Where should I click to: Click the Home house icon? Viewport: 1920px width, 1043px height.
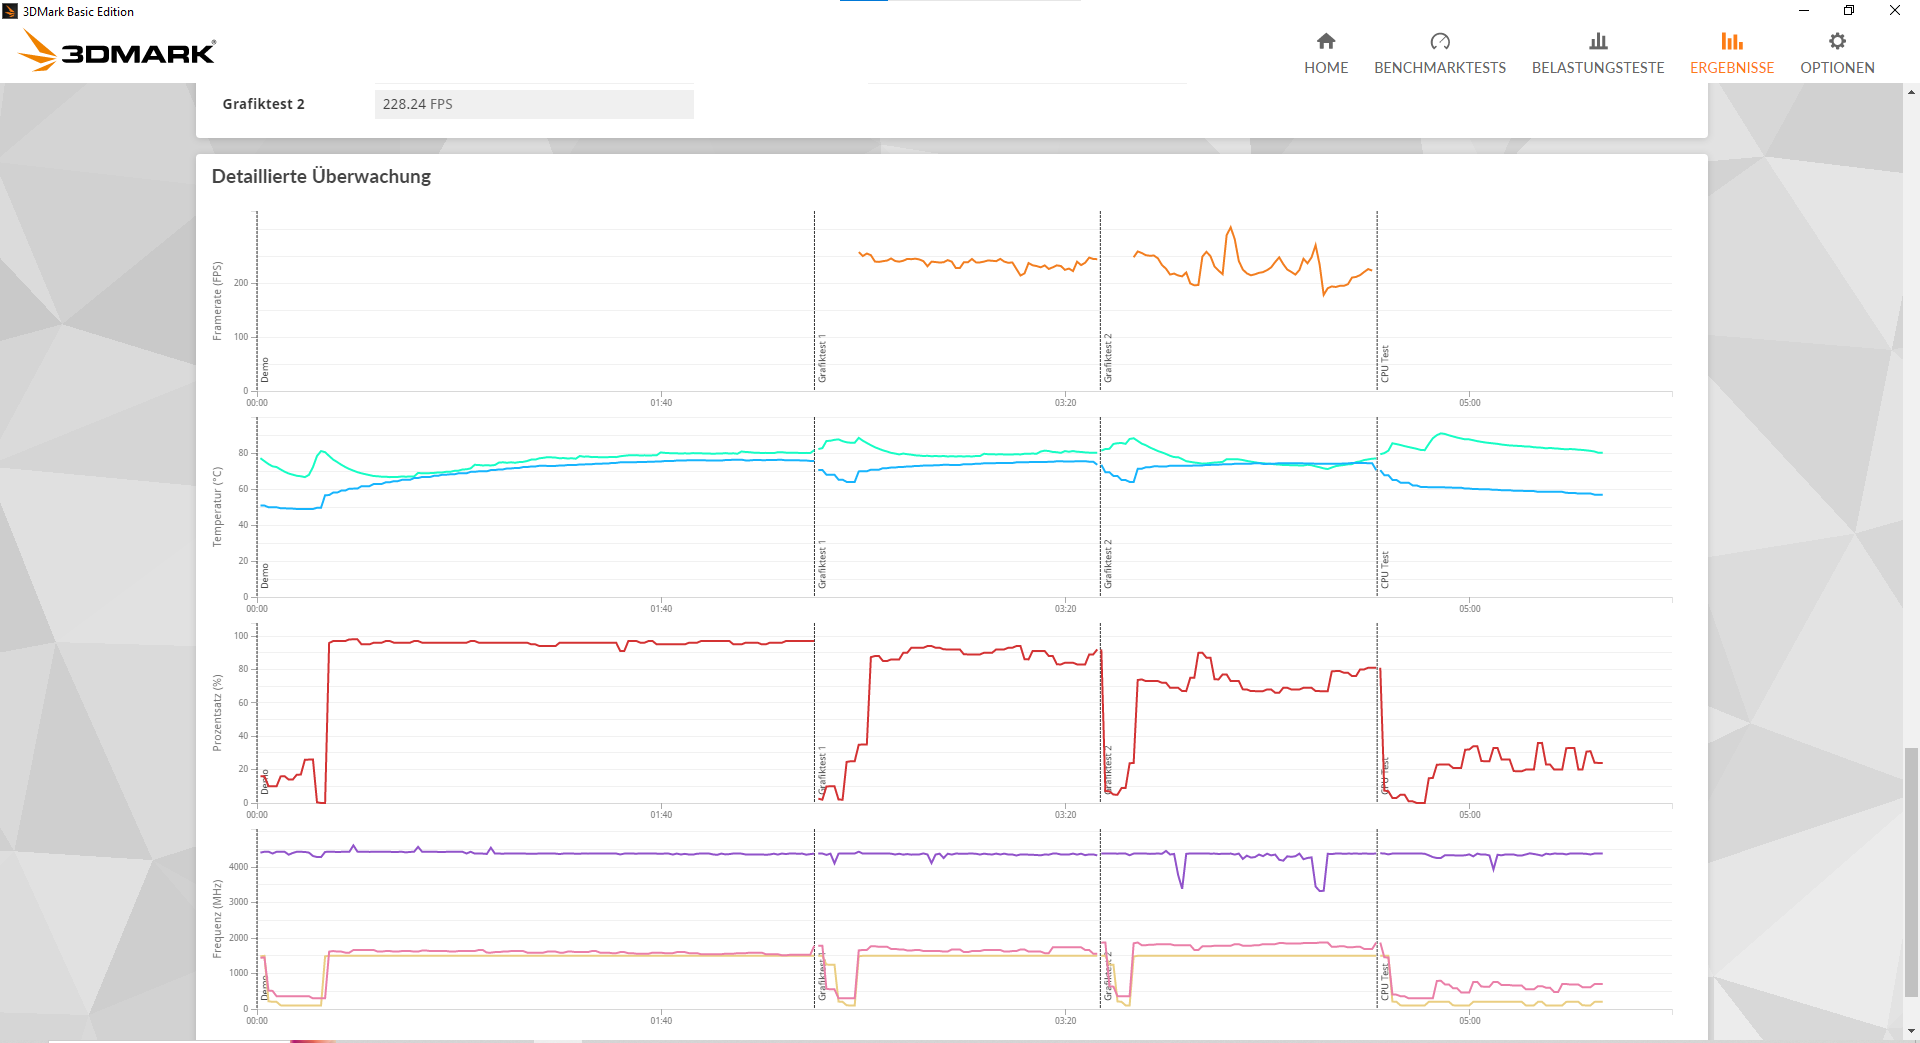[1326, 41]
